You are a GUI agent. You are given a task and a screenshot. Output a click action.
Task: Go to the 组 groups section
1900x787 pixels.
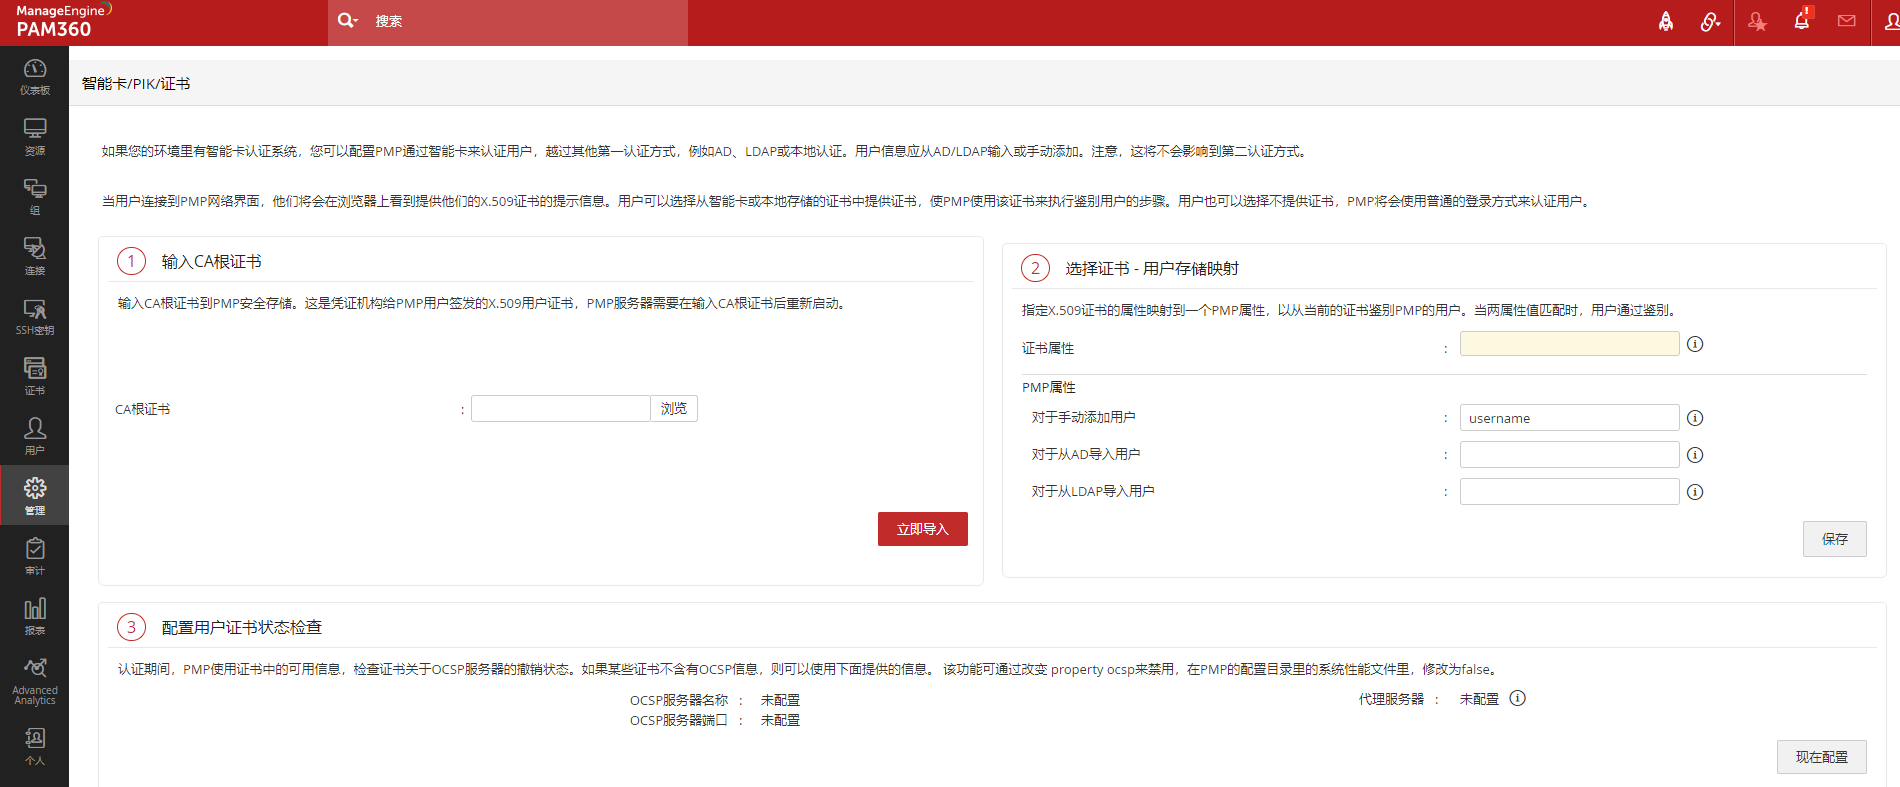(34, 196)
